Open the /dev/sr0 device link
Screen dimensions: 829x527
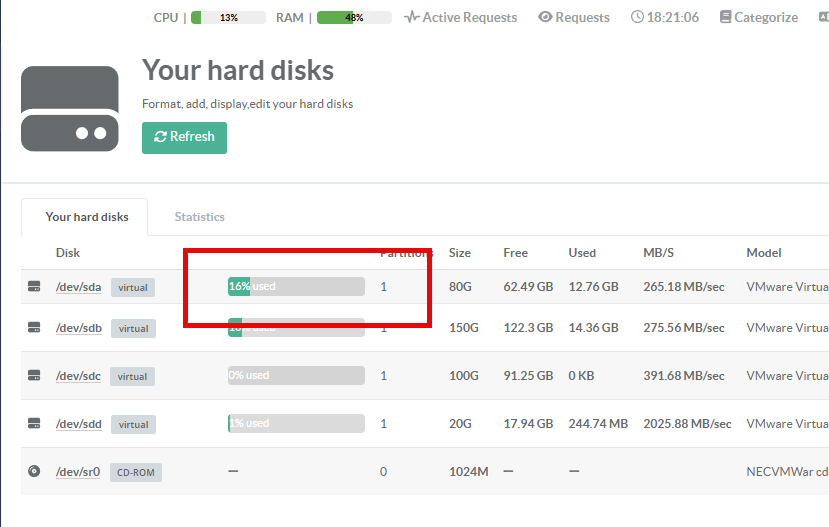[78, 472]
